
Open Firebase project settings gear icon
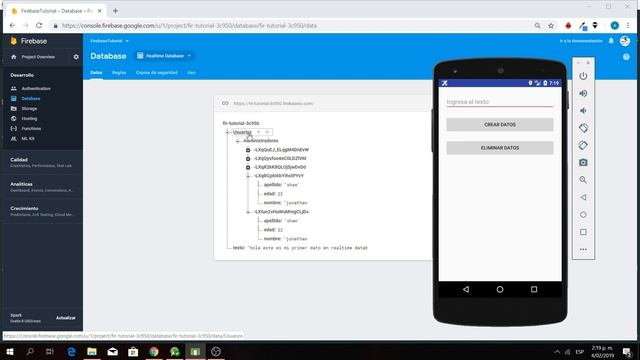click(x=76, y=57)
